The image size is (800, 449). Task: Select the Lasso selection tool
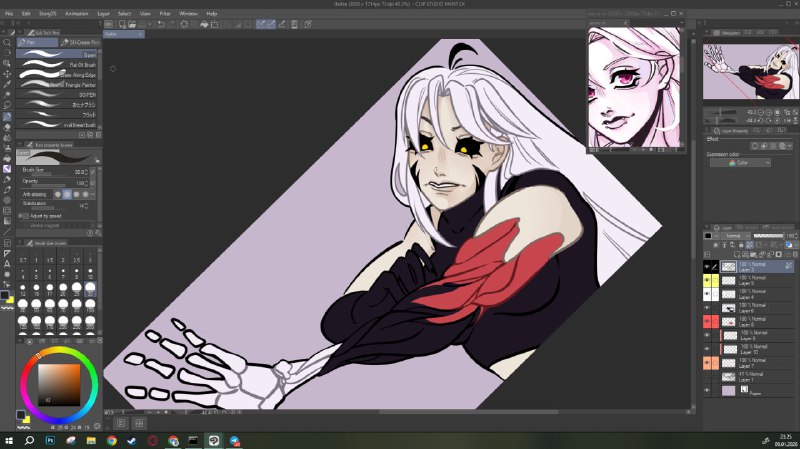[x=7, y=106]
